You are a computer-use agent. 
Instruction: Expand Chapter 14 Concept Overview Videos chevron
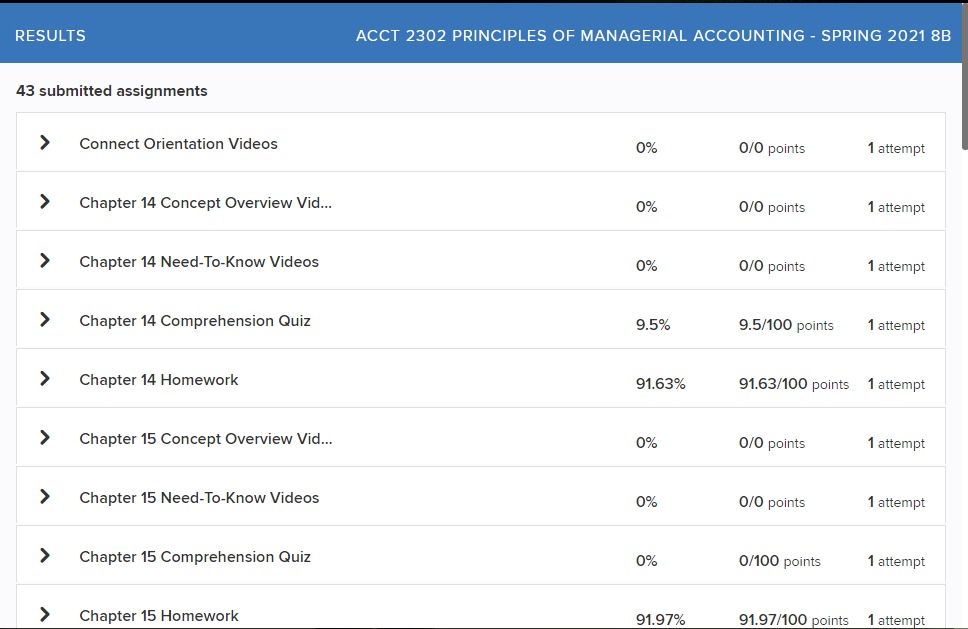45,202
